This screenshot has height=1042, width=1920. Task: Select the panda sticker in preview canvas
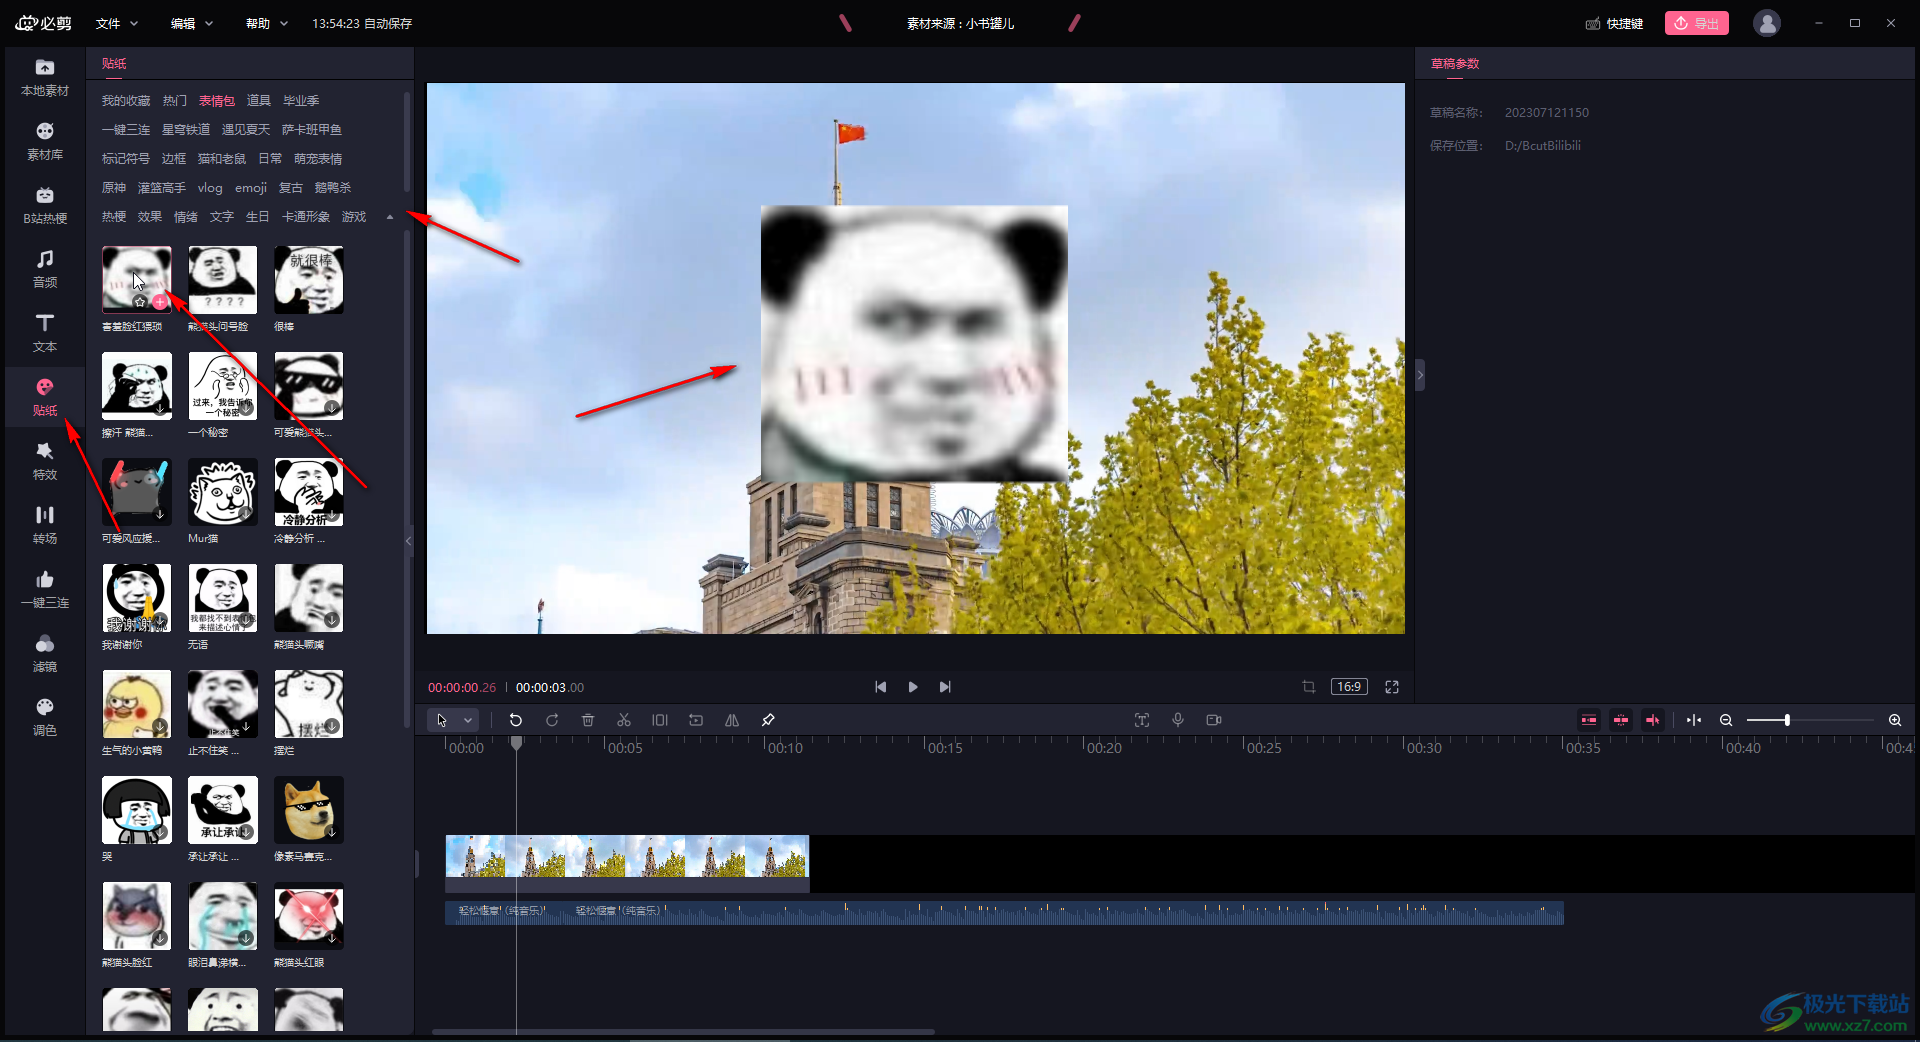click(x=914, y=343)
